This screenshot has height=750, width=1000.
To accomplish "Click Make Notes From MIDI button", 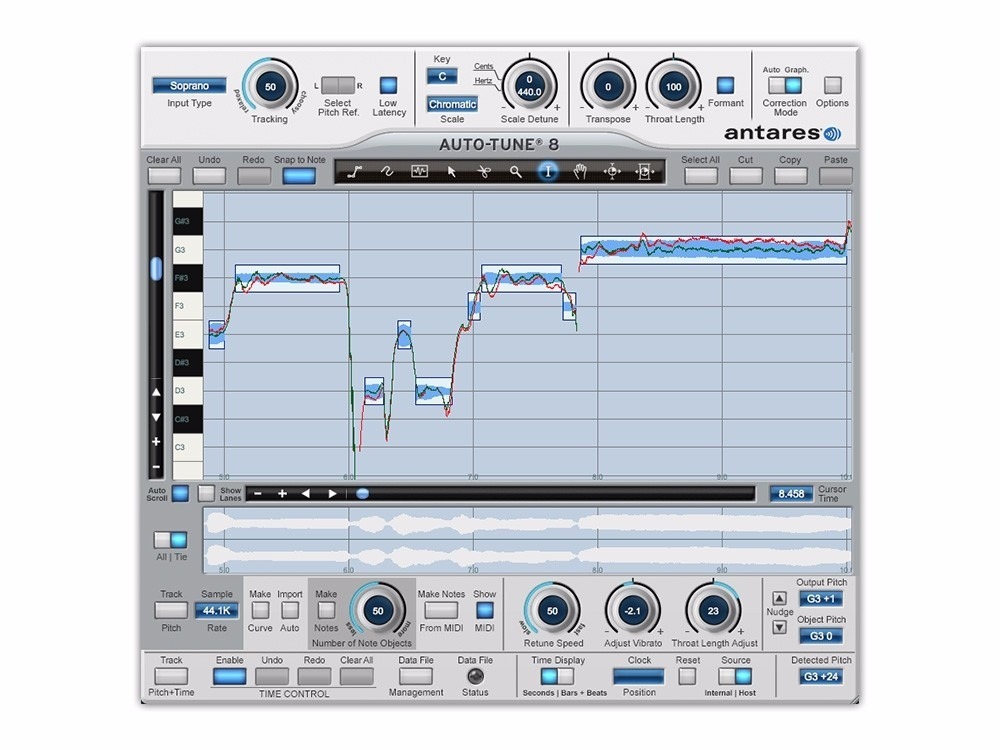I will tap(441, 611).
